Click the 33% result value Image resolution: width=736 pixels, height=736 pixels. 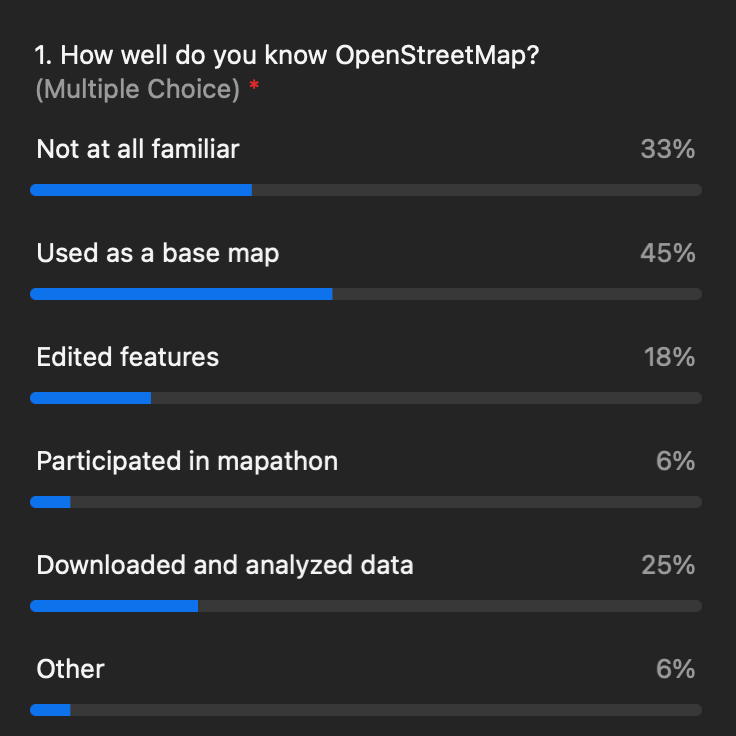click(667, 149)
